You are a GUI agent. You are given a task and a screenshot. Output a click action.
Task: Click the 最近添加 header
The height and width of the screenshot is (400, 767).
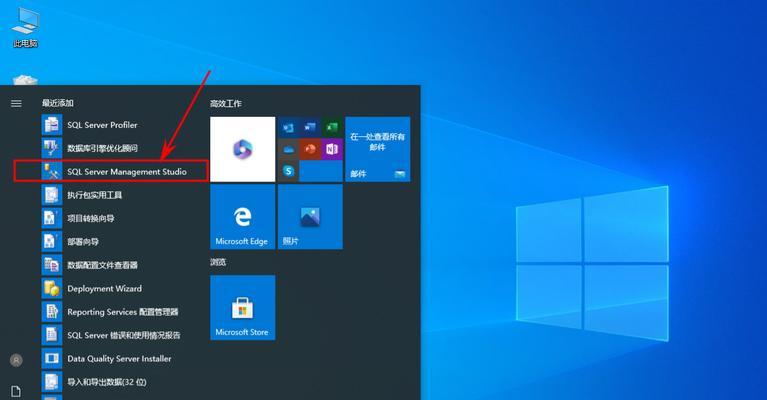pyautogui.click(x=58, y=103)
